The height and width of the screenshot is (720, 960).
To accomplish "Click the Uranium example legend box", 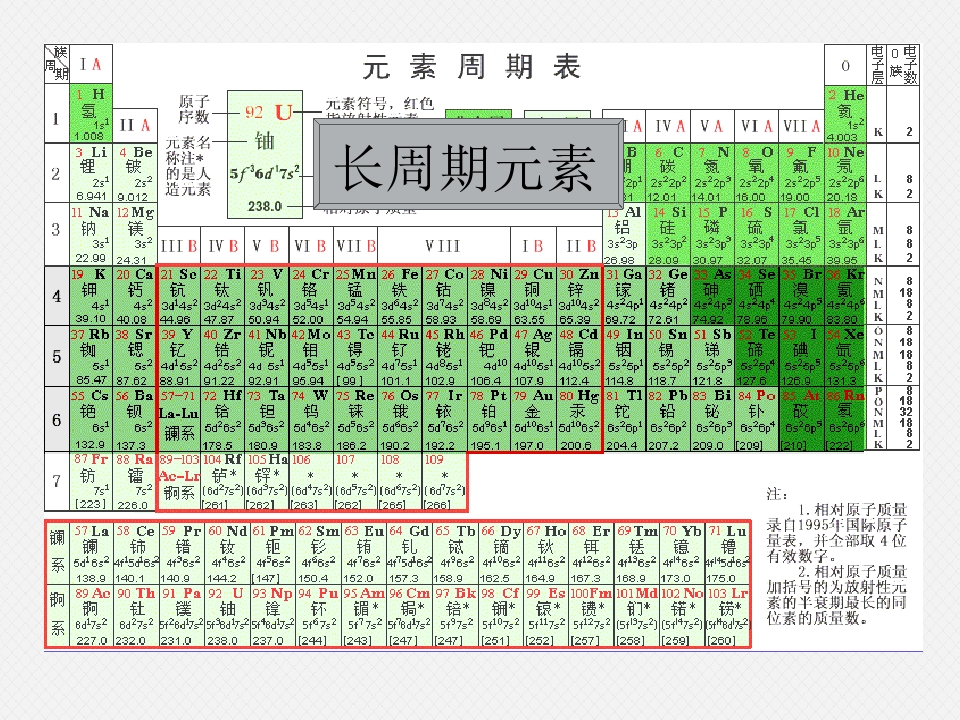I will (x=264, y=154).
